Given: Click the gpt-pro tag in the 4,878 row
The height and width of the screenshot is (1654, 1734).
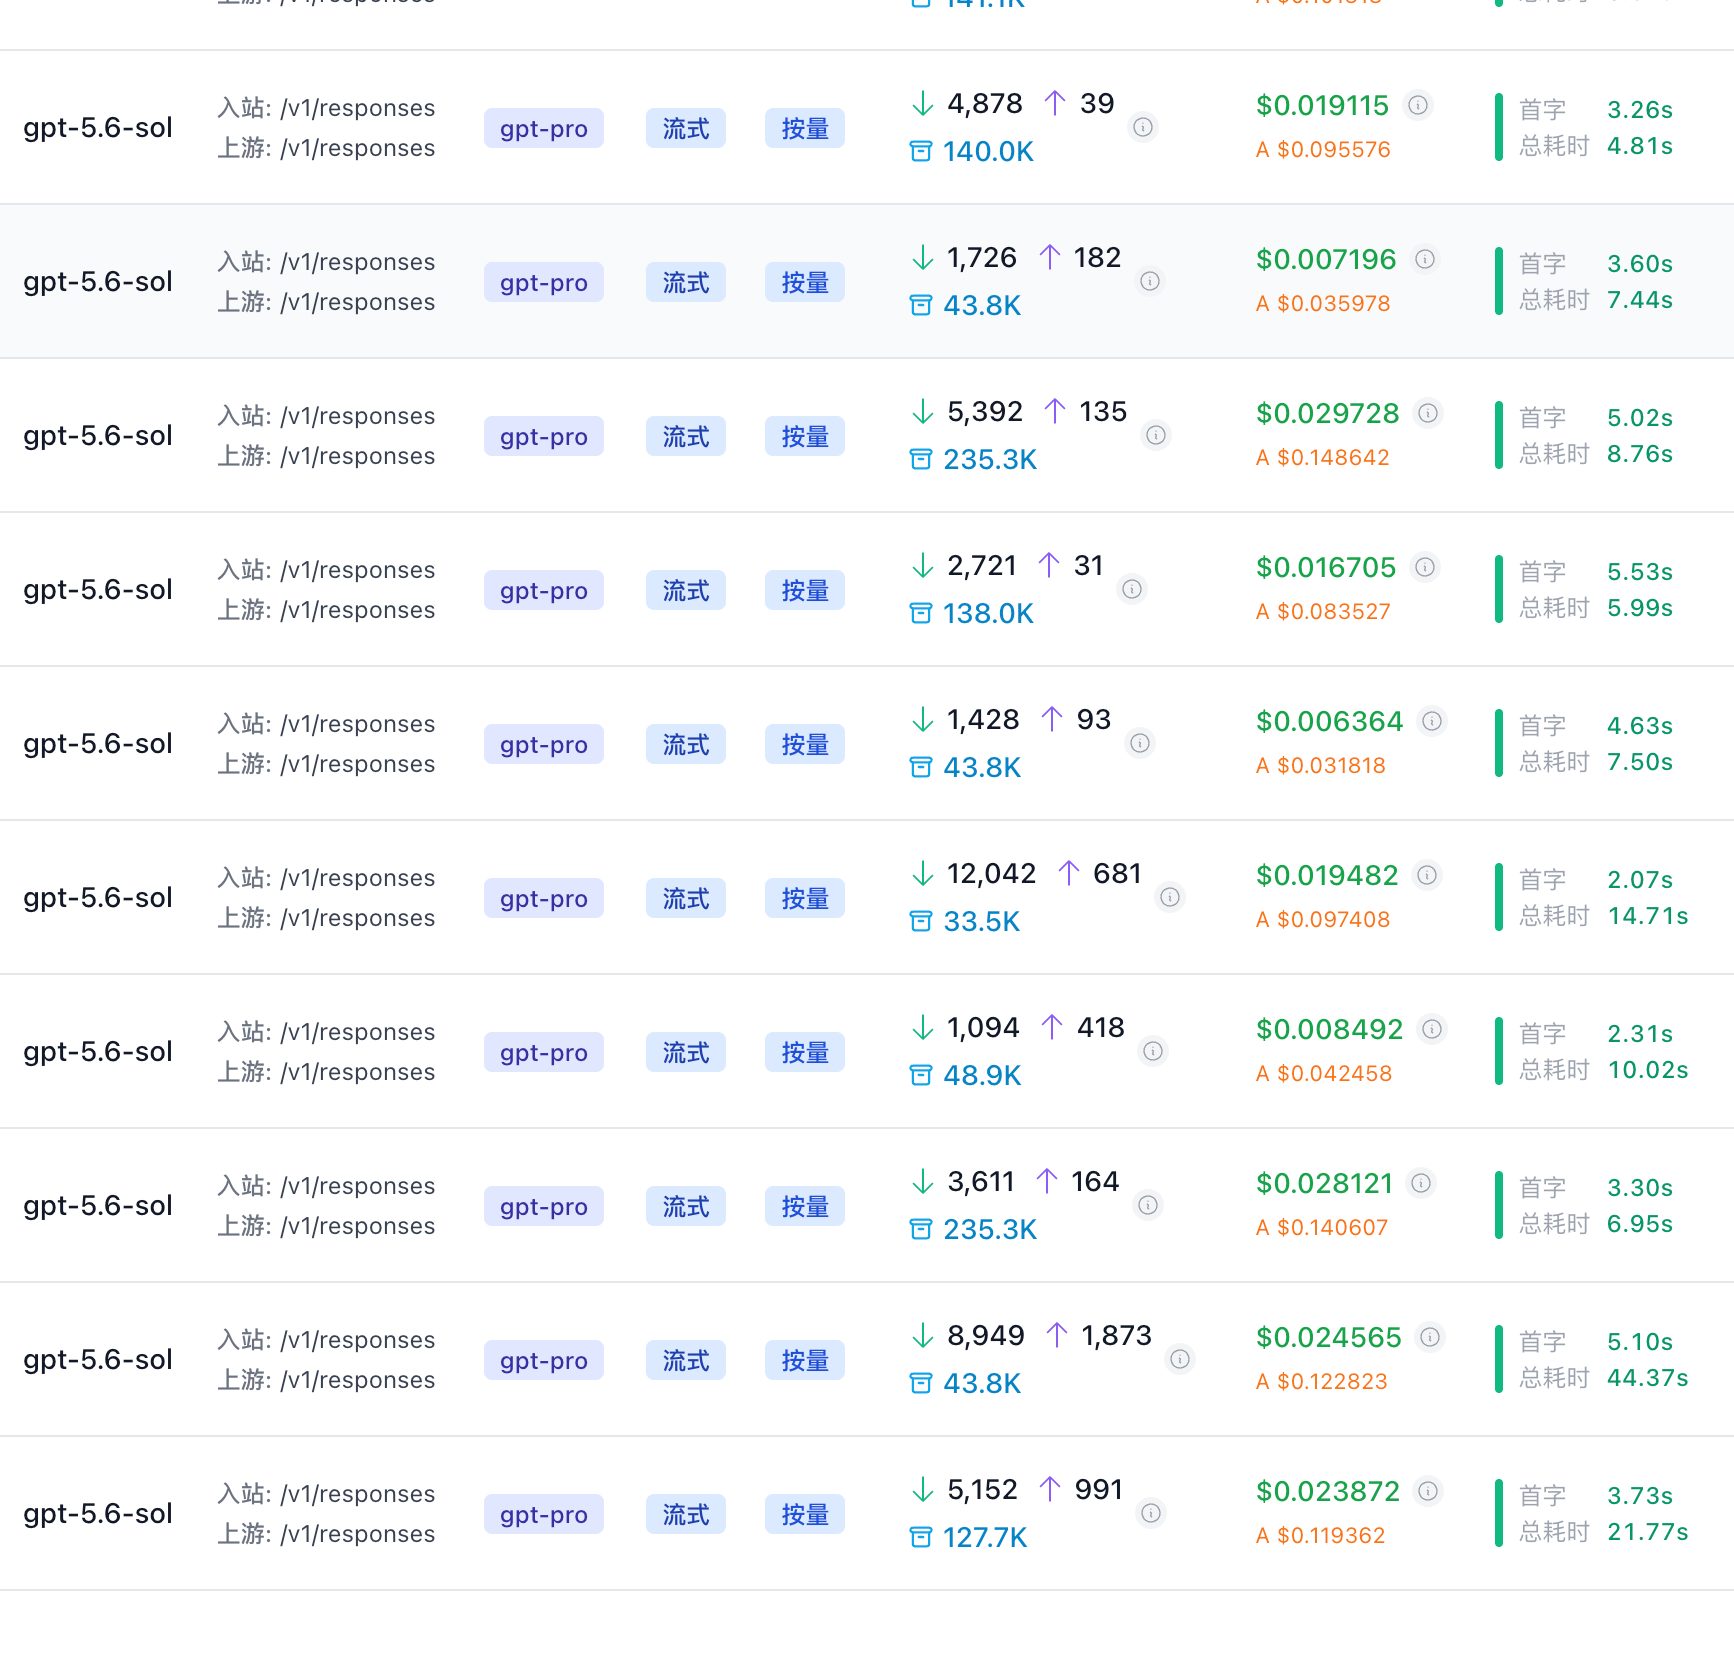Looking at the screenshot, I should pos(544,128).
